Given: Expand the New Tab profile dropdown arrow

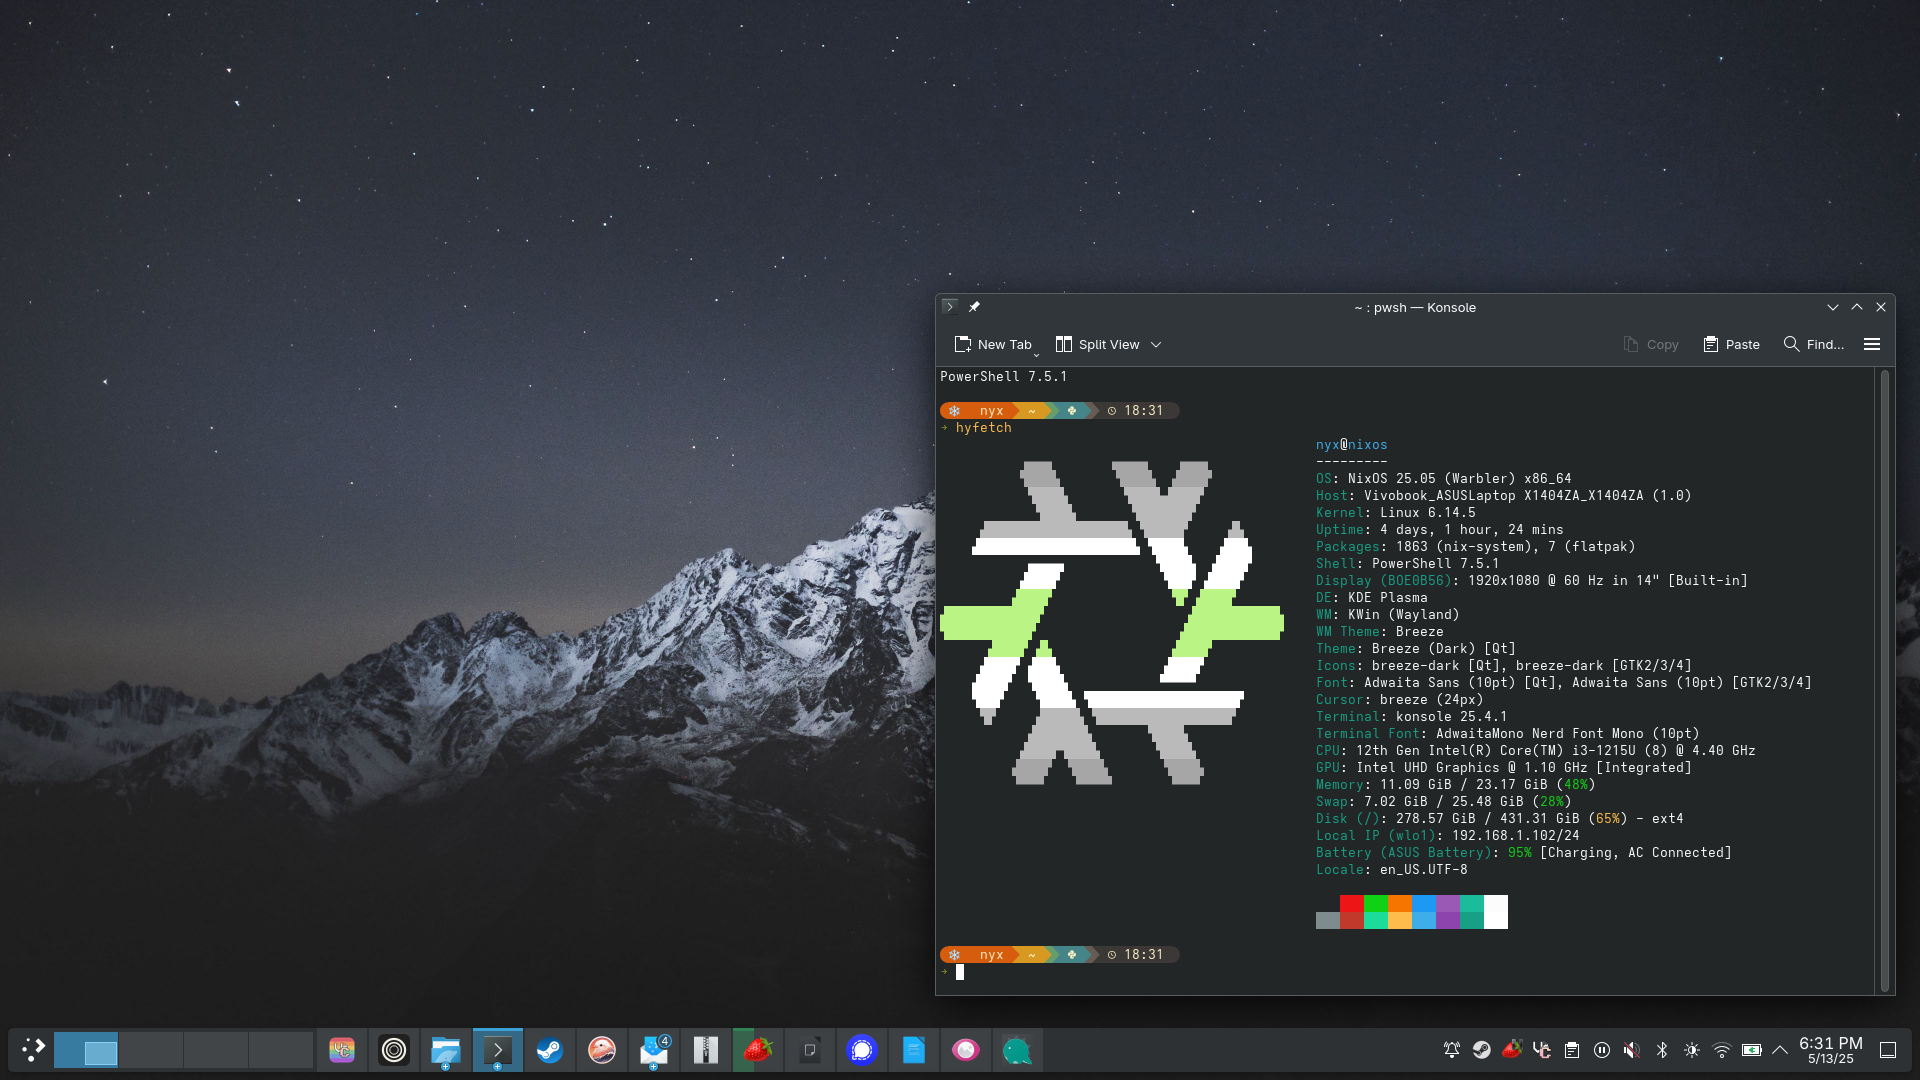Looking at the screenshot, I should (1036, 355).
